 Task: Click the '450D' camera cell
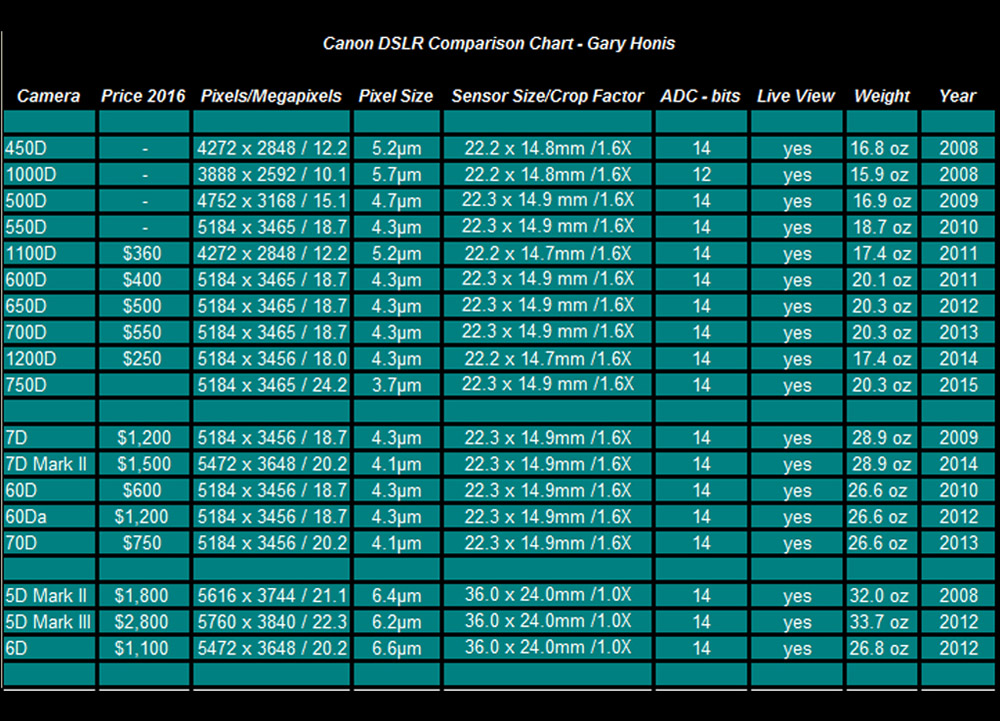(x=49, y=148)
